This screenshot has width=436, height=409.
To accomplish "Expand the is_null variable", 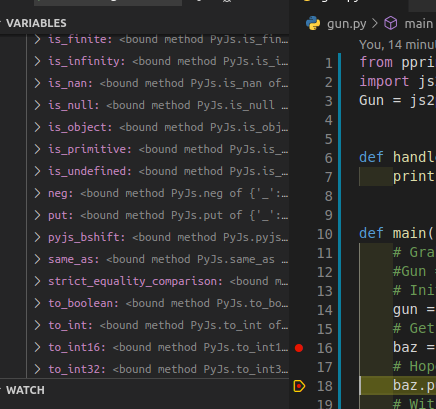I will point(37,105).
